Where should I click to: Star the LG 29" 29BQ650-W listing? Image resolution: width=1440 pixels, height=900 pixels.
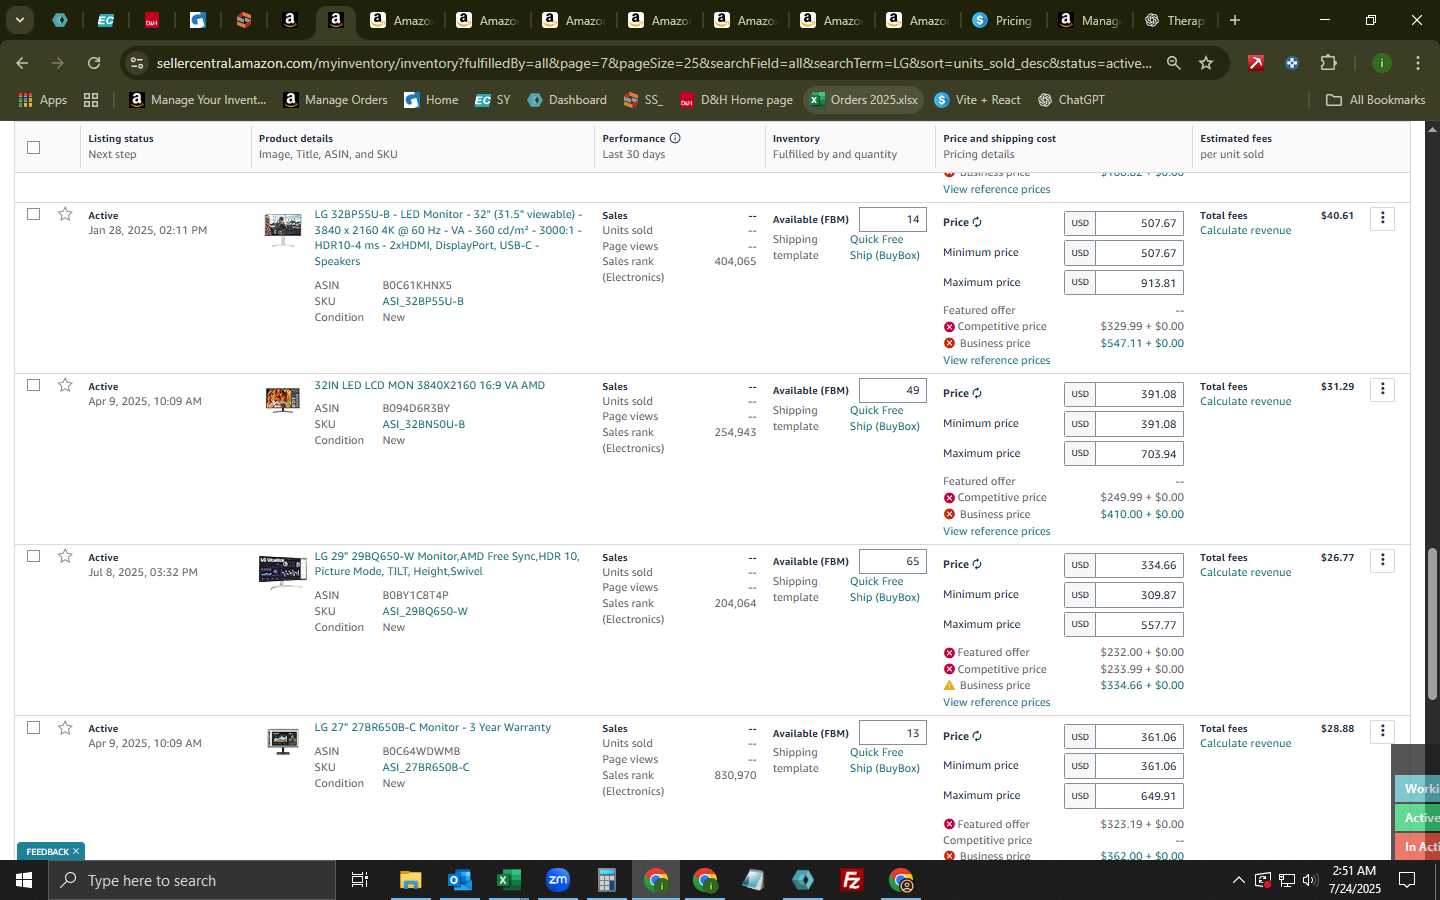pos(65,556)
